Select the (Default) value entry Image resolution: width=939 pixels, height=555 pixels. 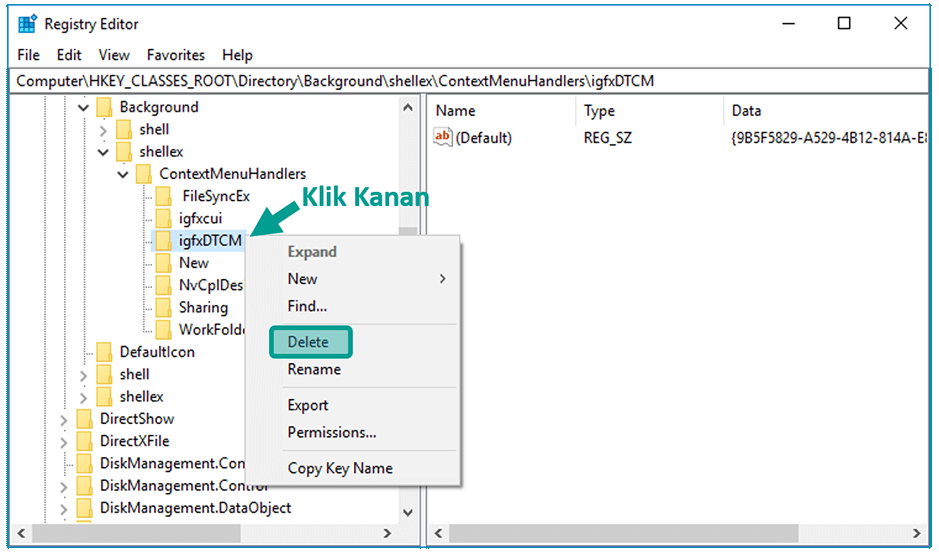pos(483,138)
